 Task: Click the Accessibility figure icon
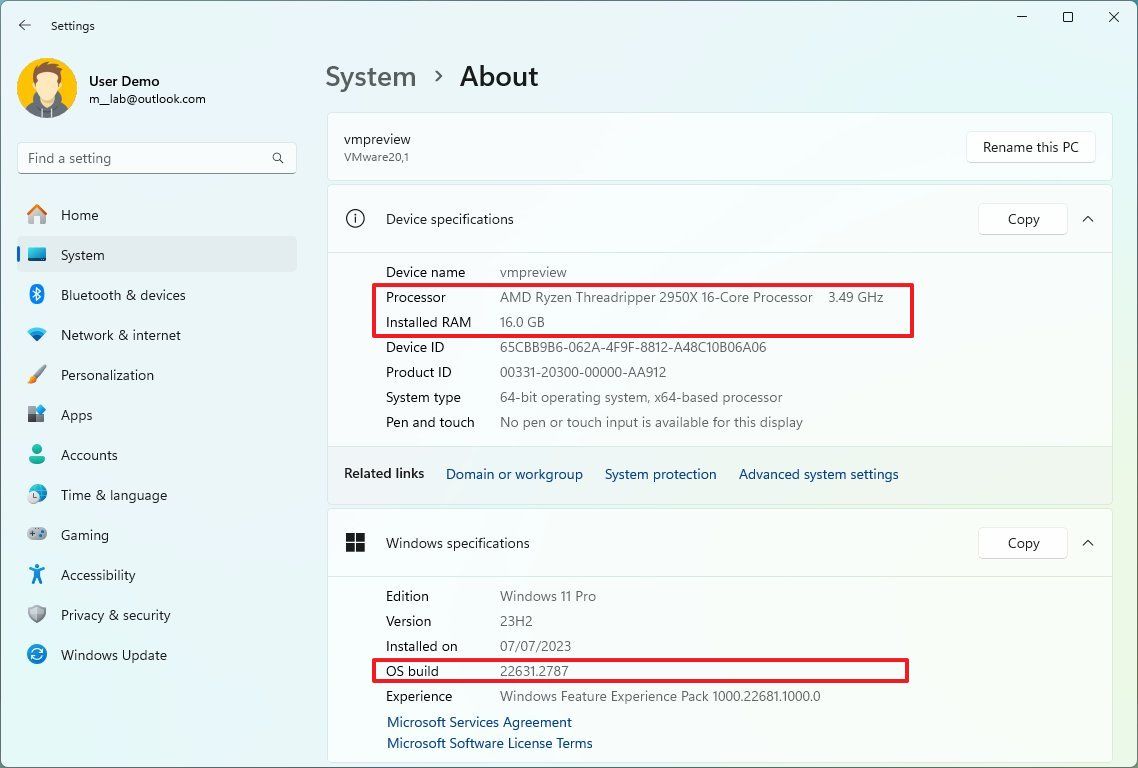pyautogui.click(x=37, y=575)
